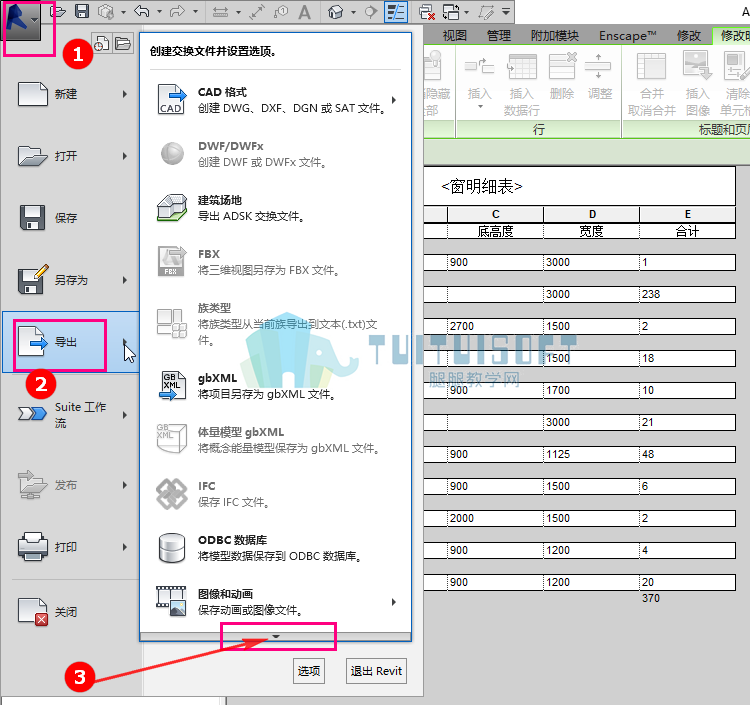Select the Text tool letter A icon
Image resolution: width=750 pixels, height=705 pixels.
pyautogui.click(x=304, y=12)
